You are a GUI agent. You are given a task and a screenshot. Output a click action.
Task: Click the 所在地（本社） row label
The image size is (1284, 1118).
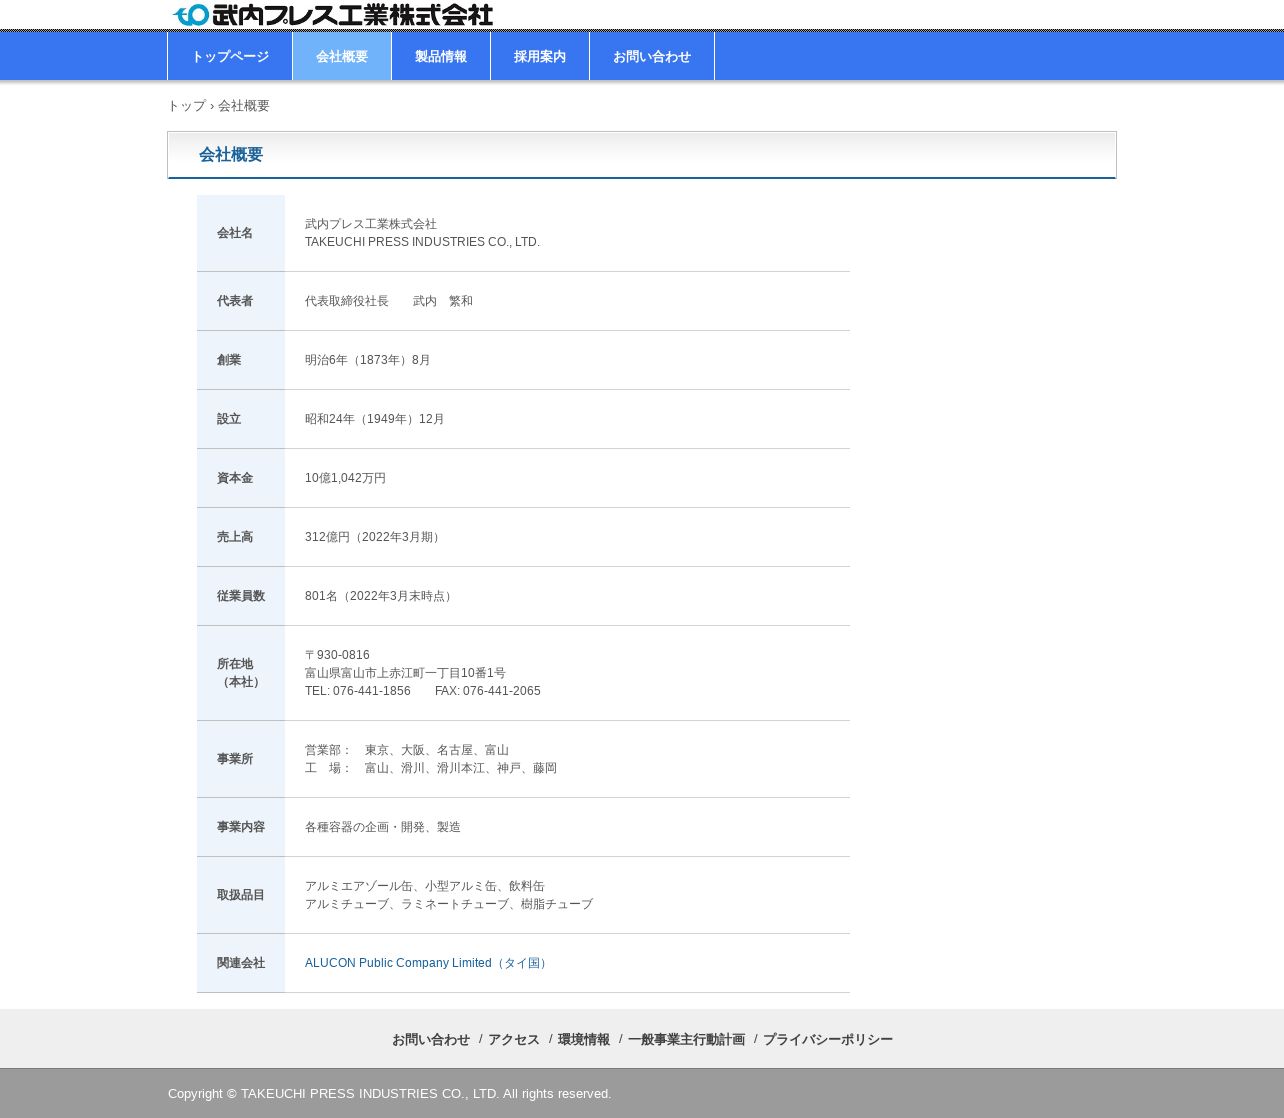click(x=241, y=673)
